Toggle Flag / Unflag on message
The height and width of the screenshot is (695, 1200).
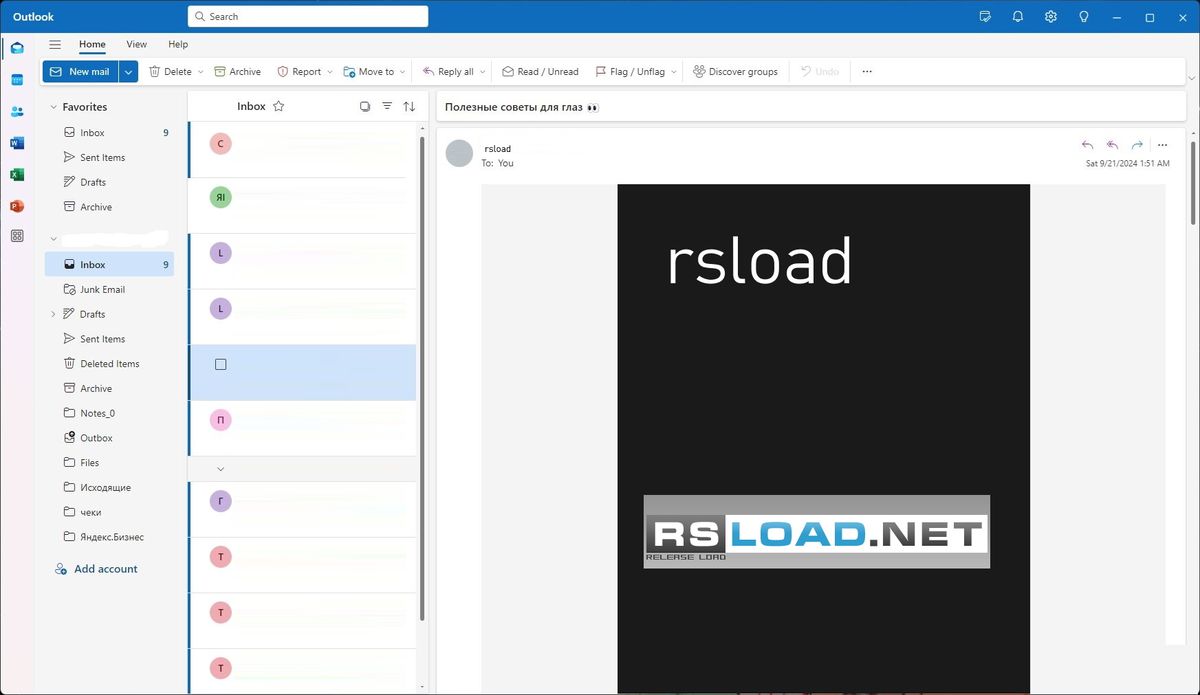tap(629, 72)
